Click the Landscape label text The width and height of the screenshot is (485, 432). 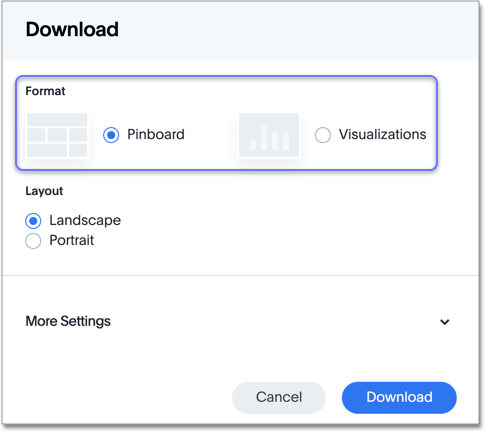(x=85, y=220)
